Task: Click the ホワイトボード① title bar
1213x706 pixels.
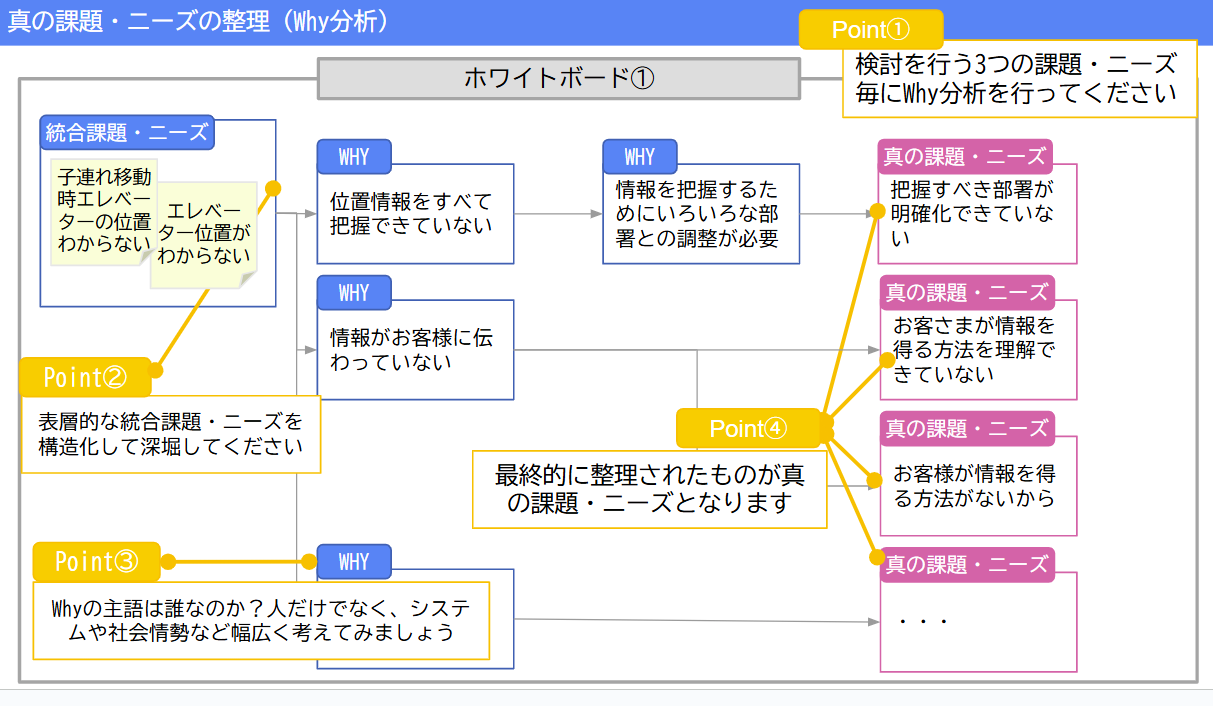Action: (558, 76)
